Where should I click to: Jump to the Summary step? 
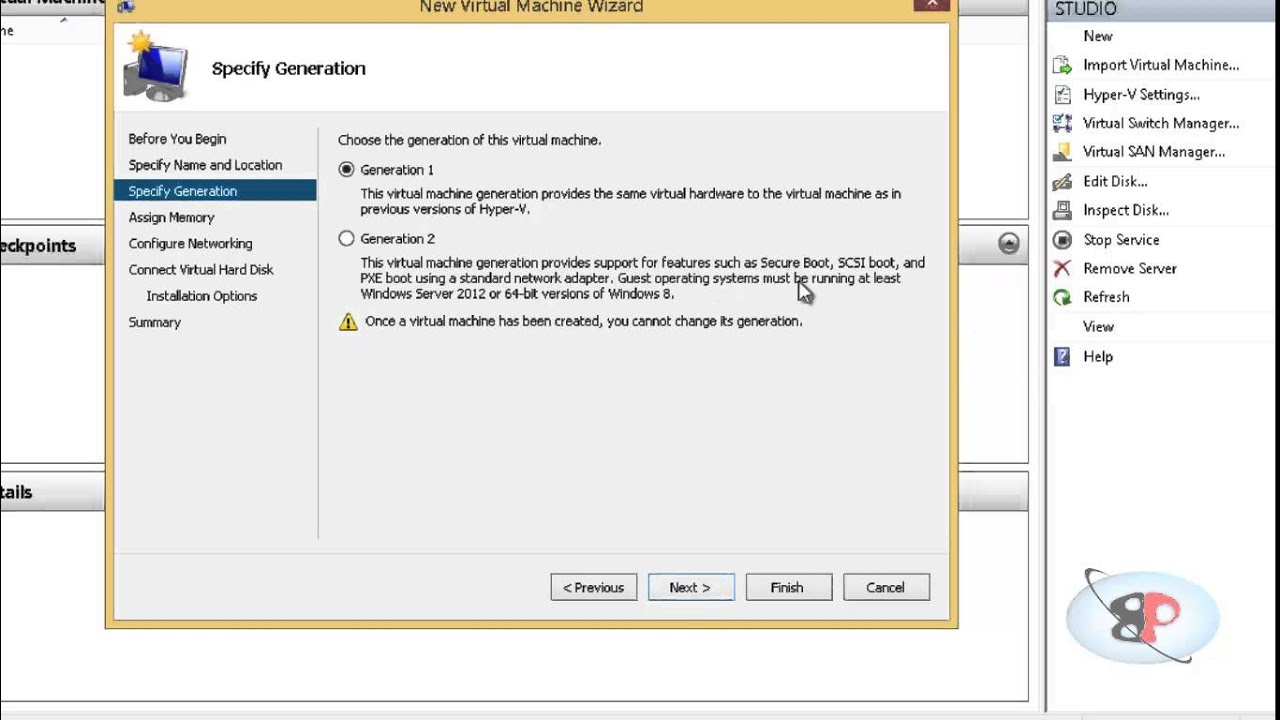(154, 322)
